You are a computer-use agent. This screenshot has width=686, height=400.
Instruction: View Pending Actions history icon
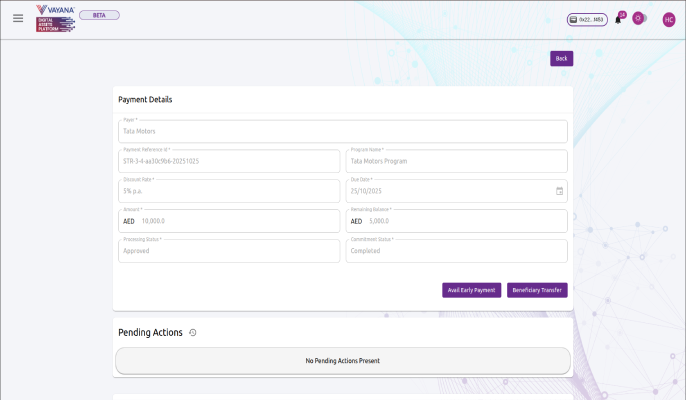point(193,333)
